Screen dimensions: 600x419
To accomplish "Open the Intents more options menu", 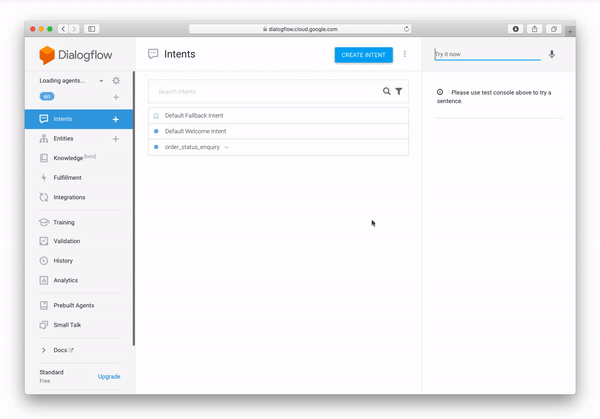I will 404,54.
